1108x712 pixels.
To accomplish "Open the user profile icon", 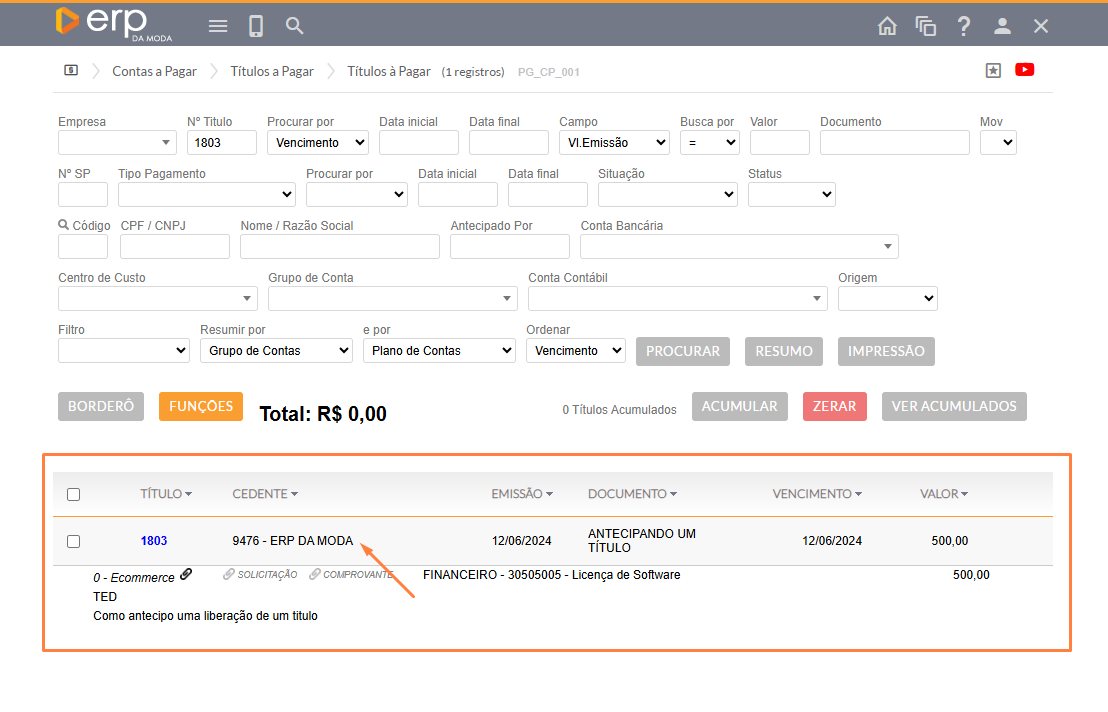I will coord(1002,26).
